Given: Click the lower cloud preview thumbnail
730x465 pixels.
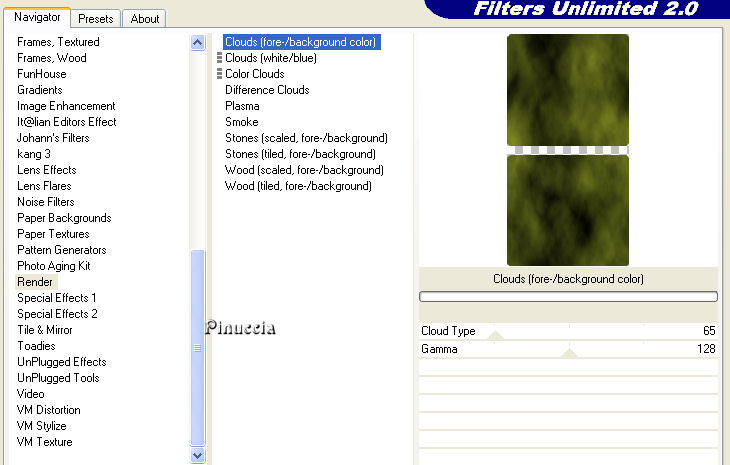Looking at the screenshot, I should [x=568, y=210].
